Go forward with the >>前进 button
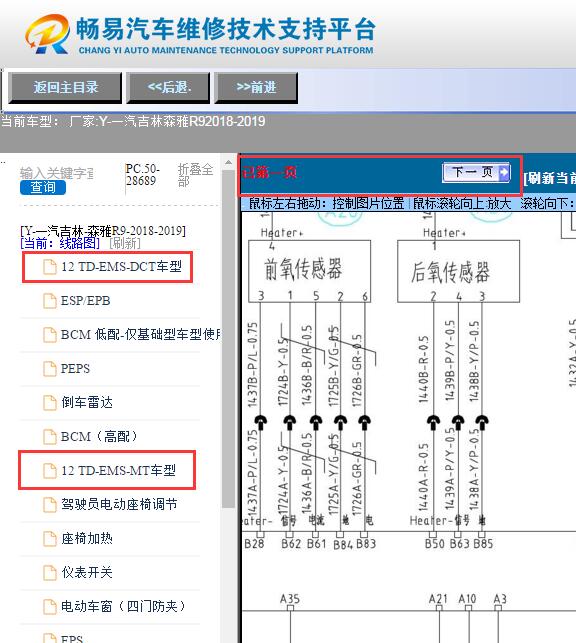 click(256, 87)
